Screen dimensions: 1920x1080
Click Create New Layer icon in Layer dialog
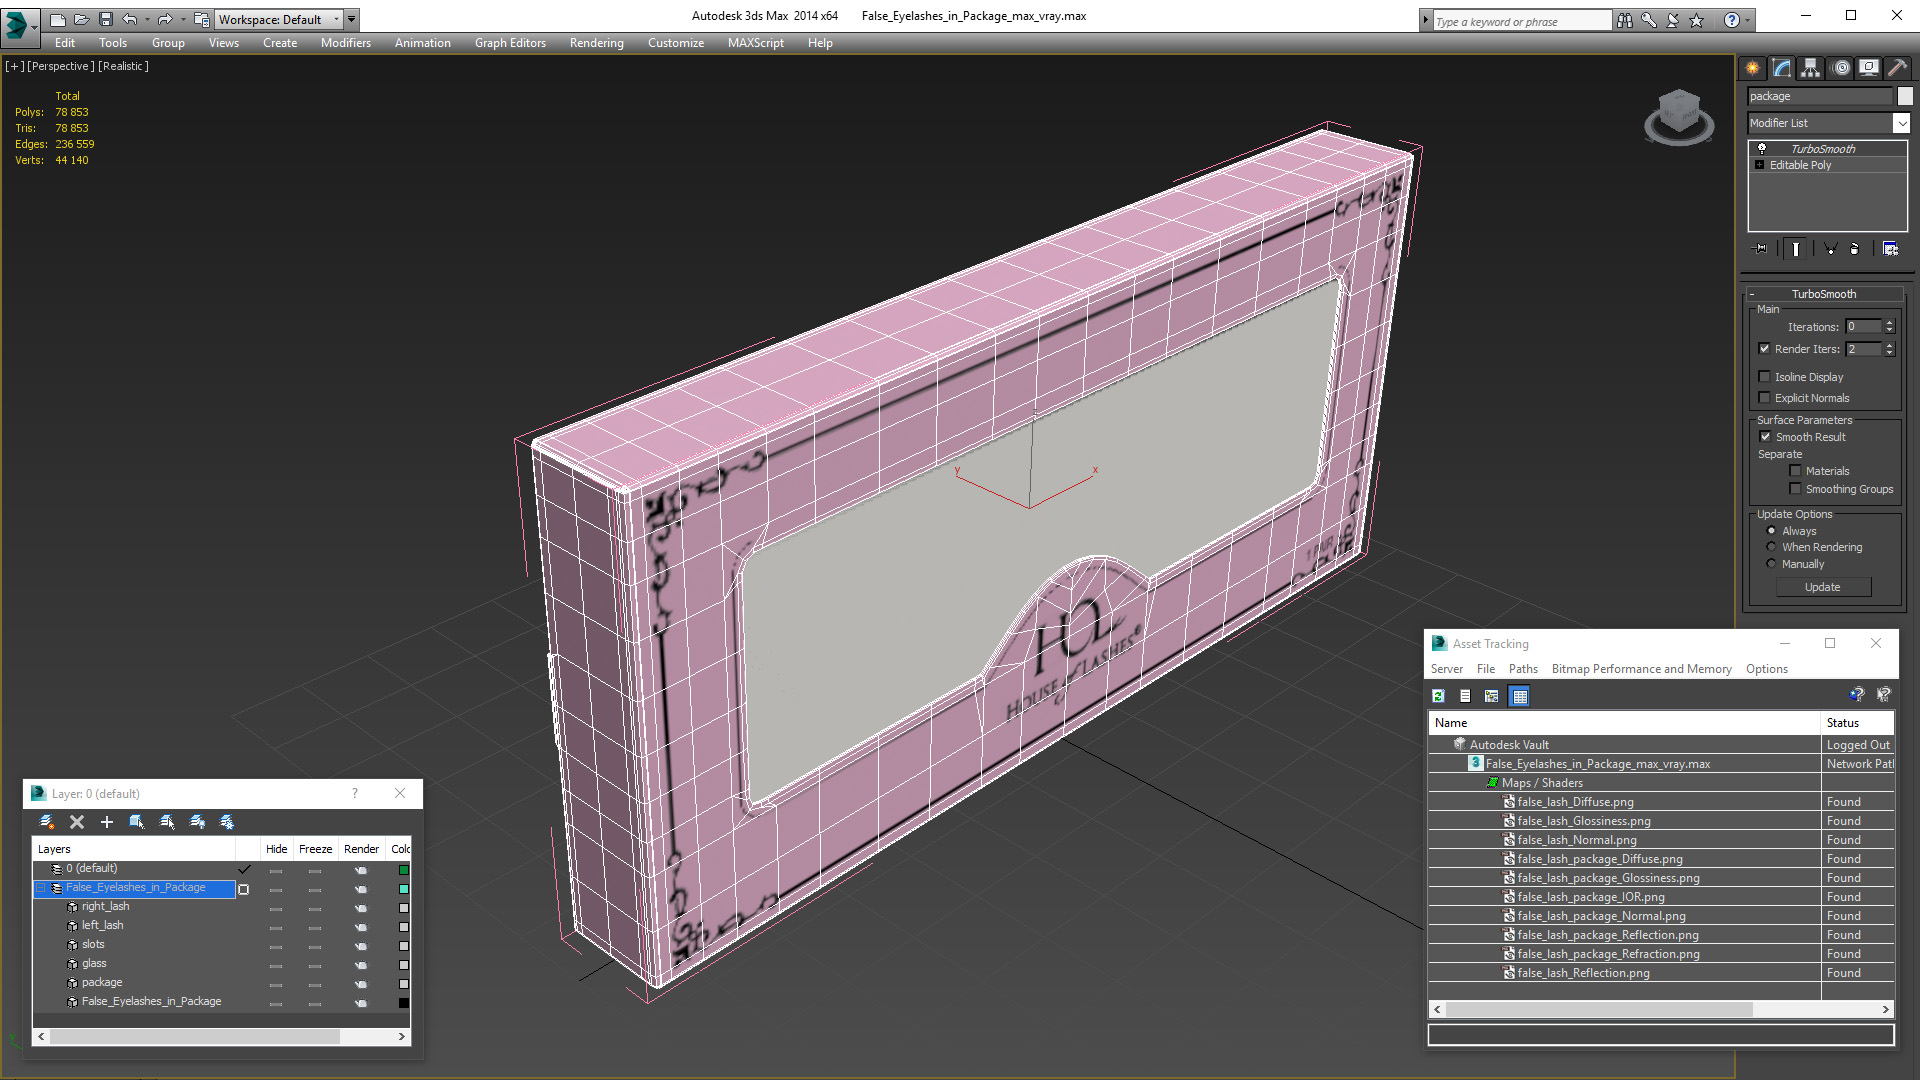point(46,822)
